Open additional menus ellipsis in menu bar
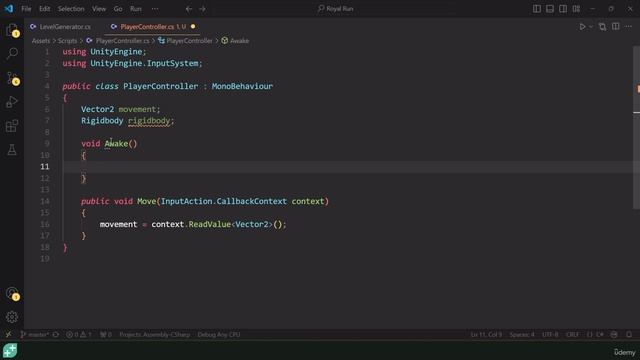This screenshot has height=360, width=640. pos(155,9)
